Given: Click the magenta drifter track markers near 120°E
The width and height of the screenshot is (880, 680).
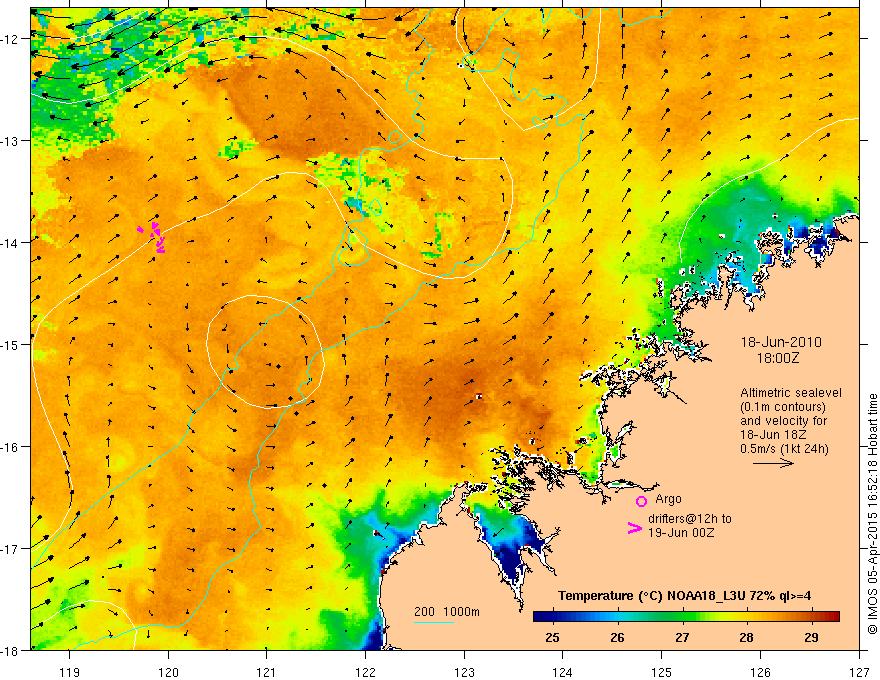Looking at the screenshot, I should tap(153, 237).
